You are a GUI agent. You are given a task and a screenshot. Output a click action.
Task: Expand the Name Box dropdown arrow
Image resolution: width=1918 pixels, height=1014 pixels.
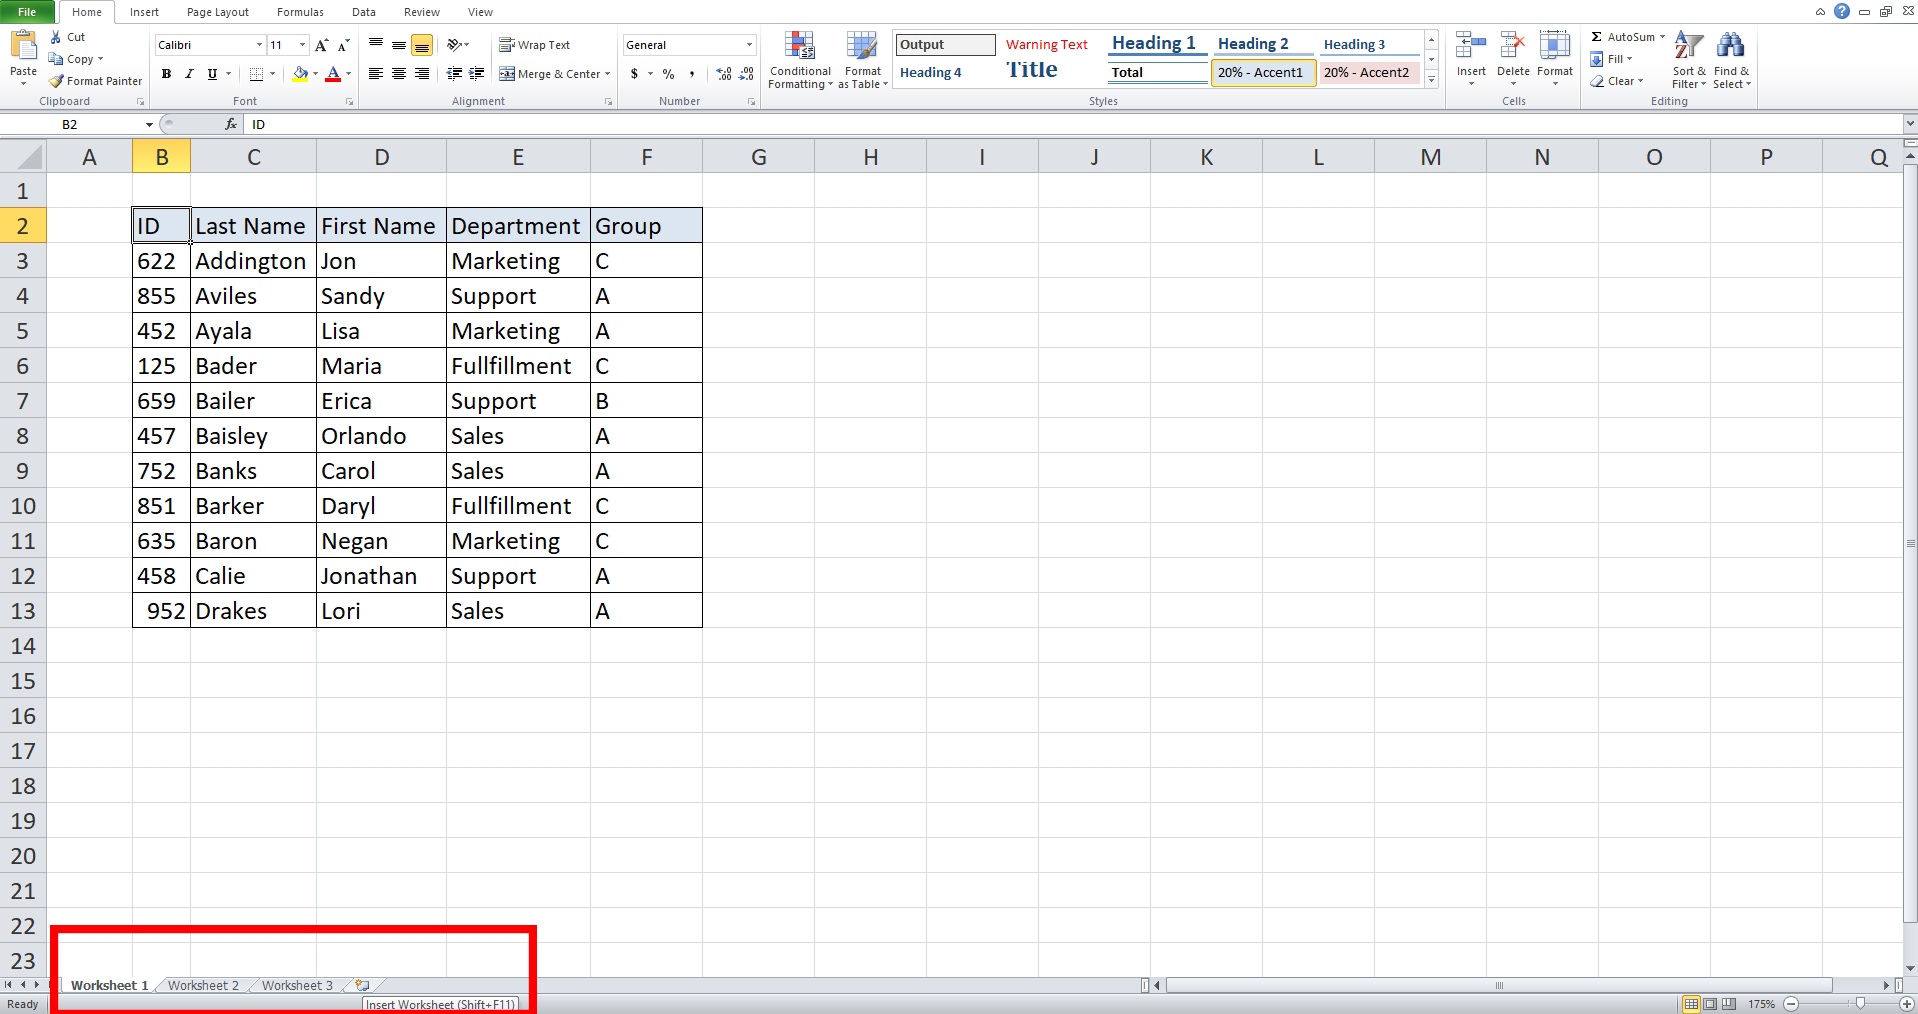click(149, 124)
